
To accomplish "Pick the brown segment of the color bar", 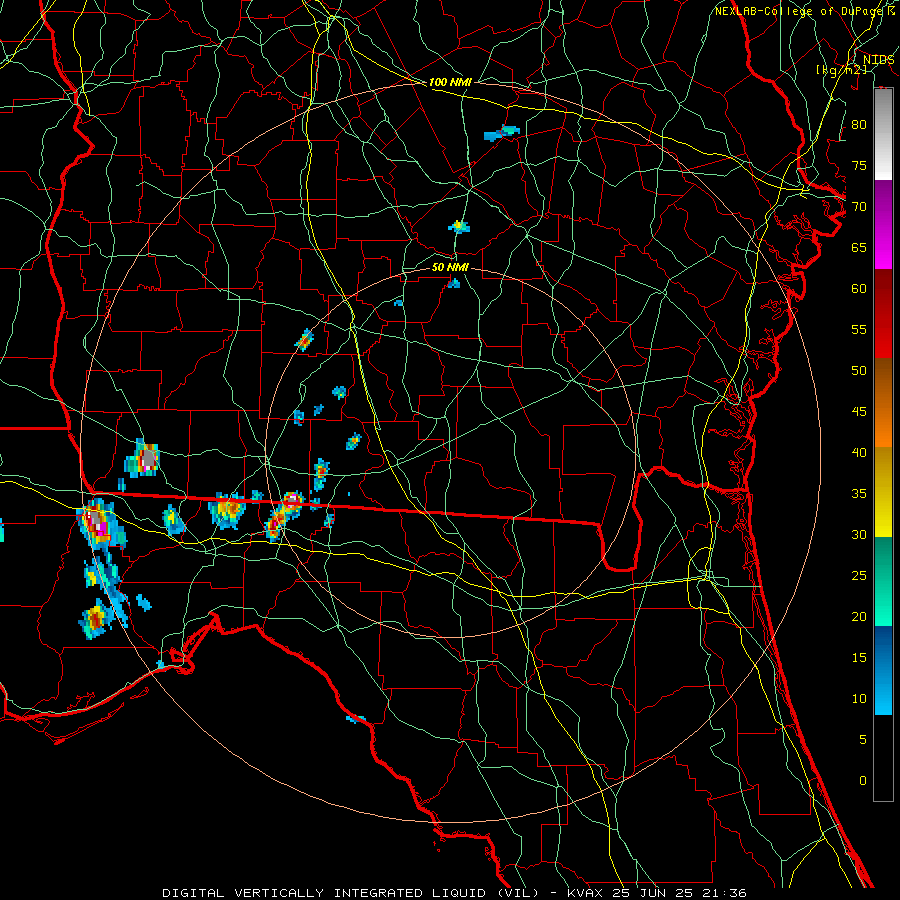I will (x=883, y=402).
